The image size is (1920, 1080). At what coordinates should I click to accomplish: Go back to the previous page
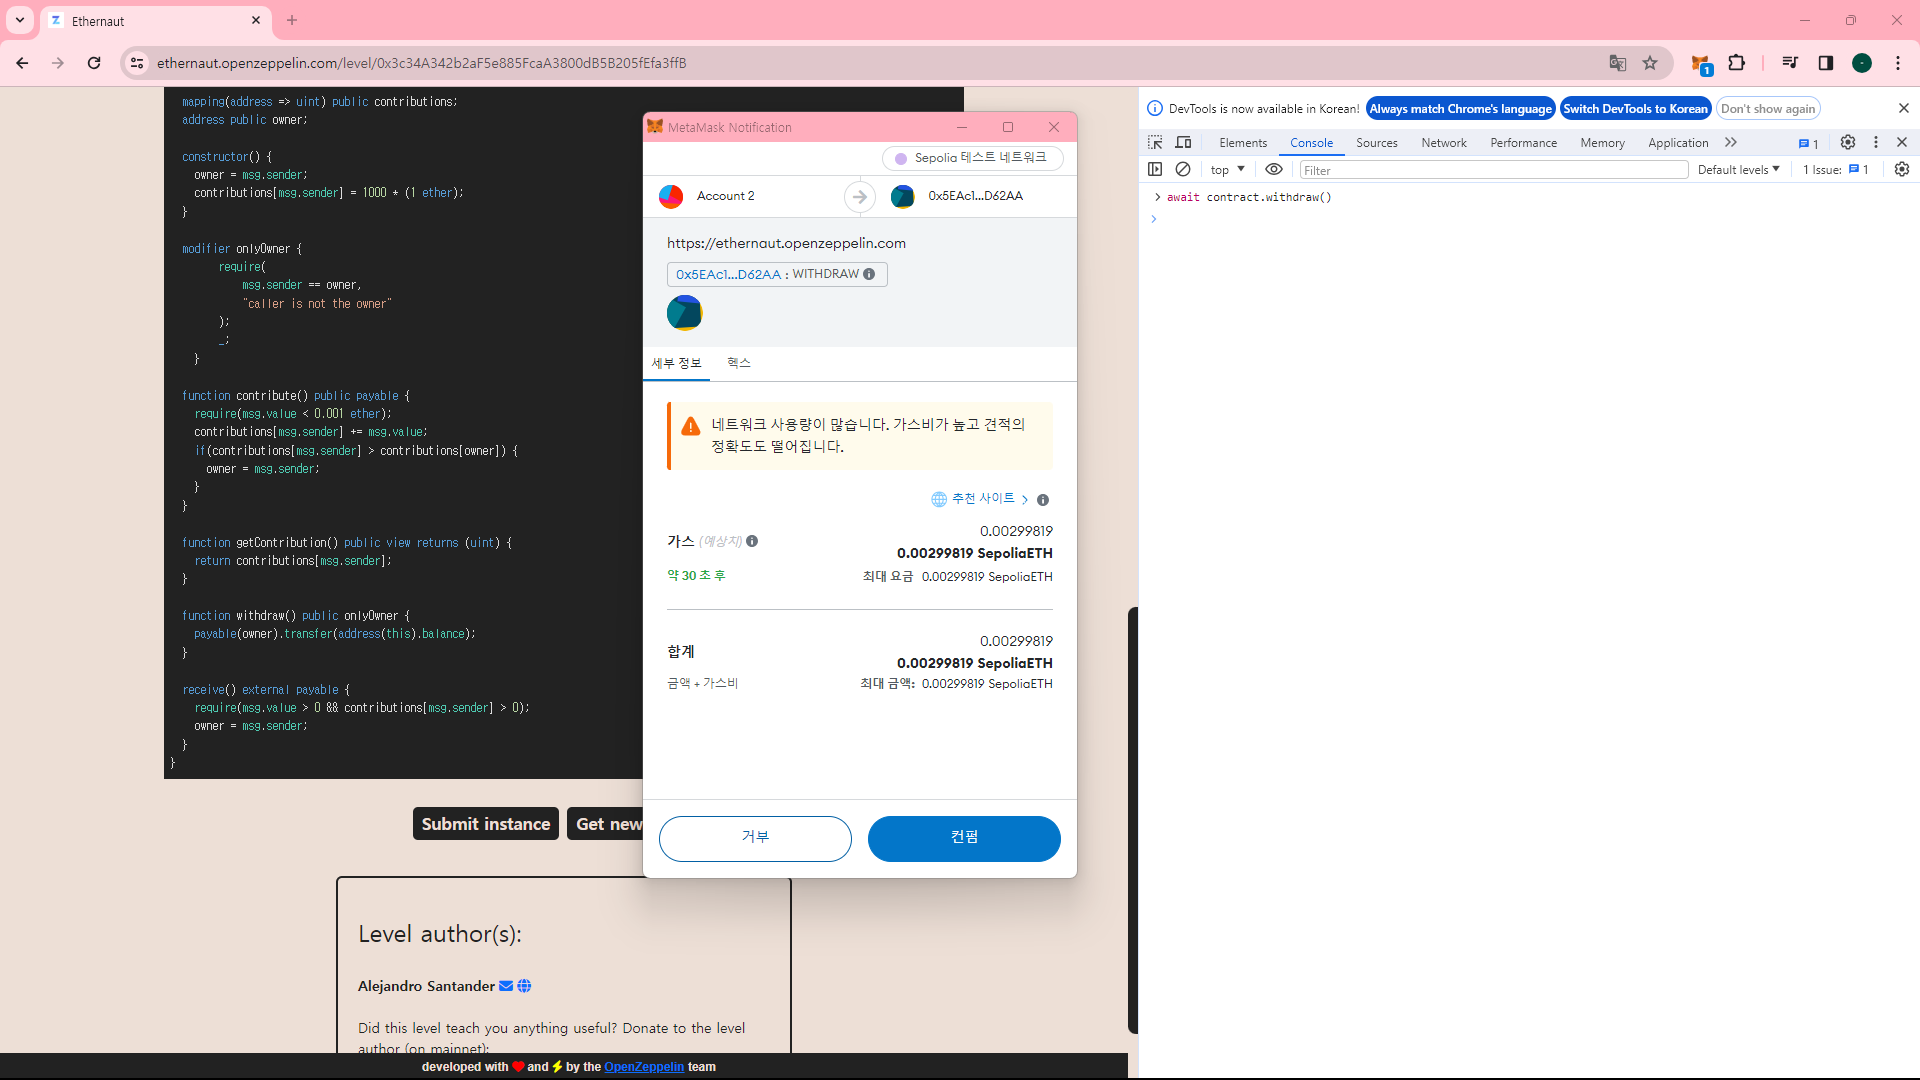[22, 63]
